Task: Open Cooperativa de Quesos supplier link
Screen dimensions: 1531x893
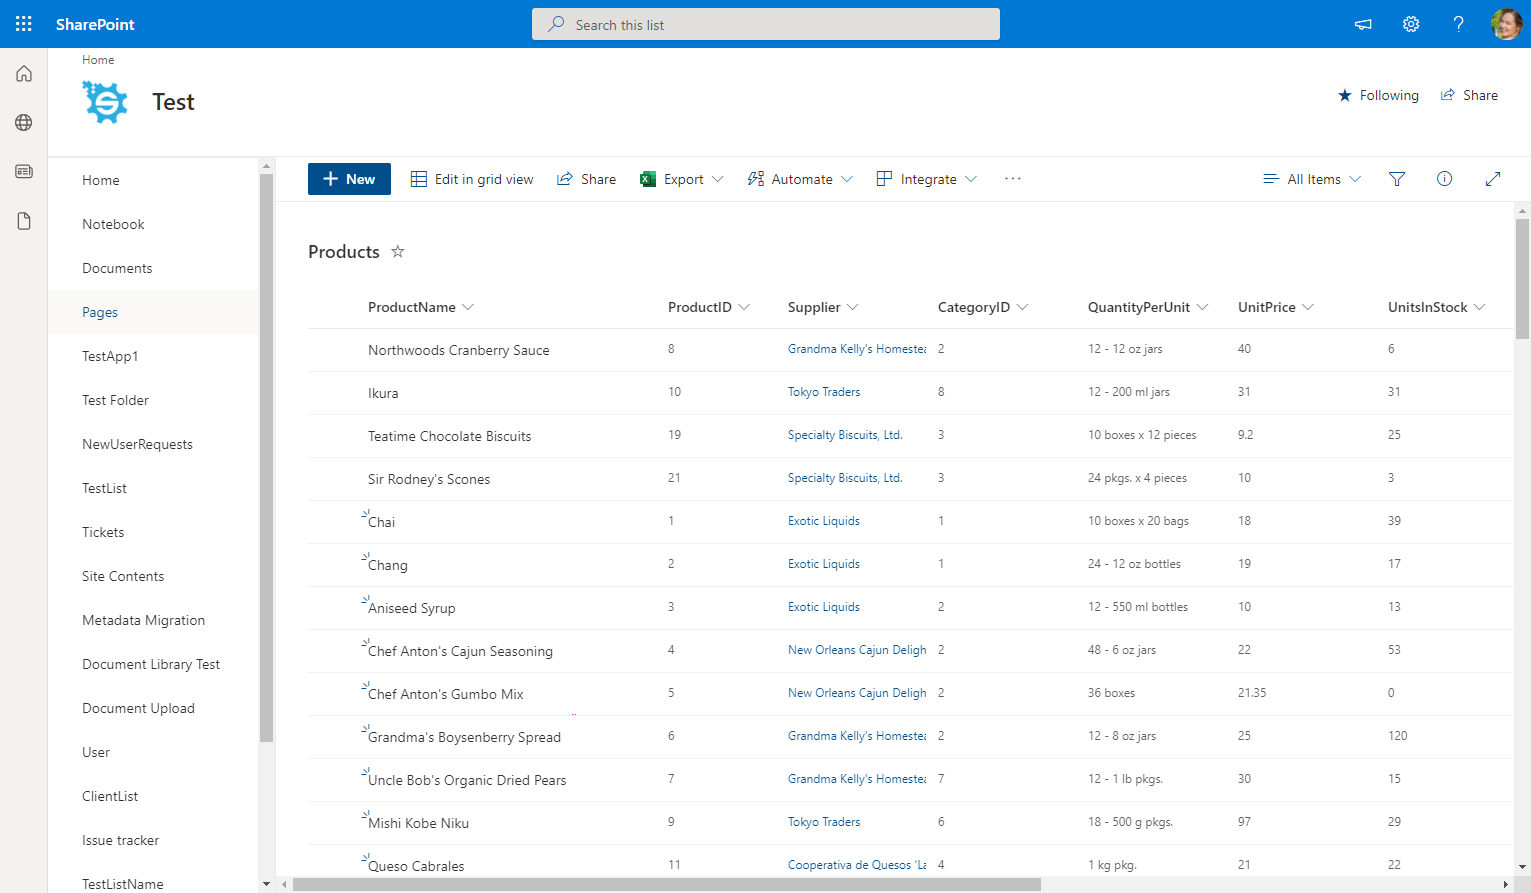Action: [857, 865]
